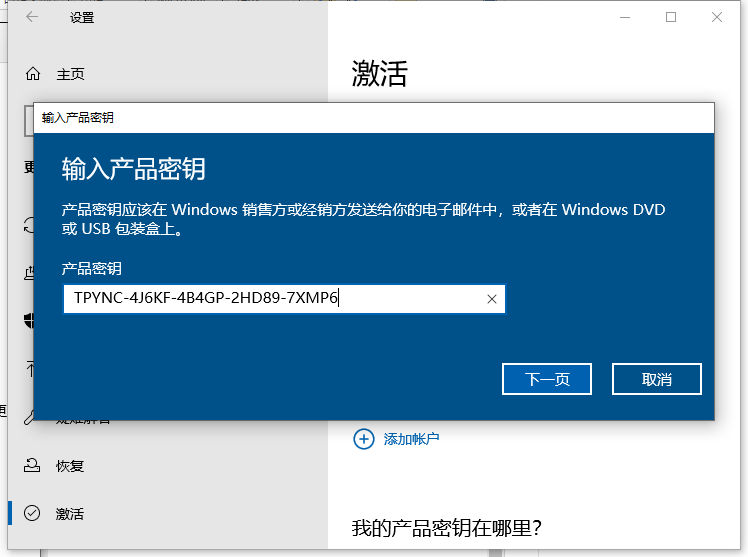This screenshot has width=748, height=557.
Task: Select the 恢复 label in sidebar
Action: pos(70,466)
